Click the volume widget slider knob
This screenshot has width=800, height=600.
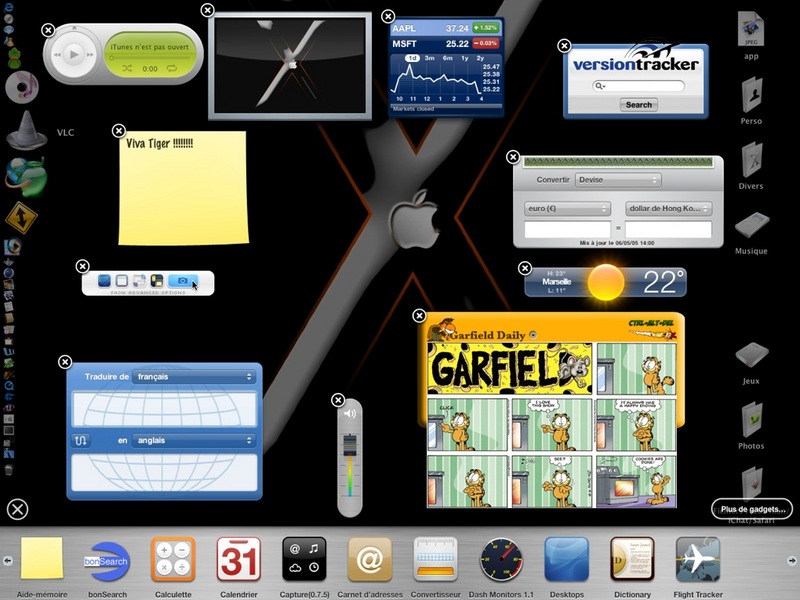click(x=350, y=445)
